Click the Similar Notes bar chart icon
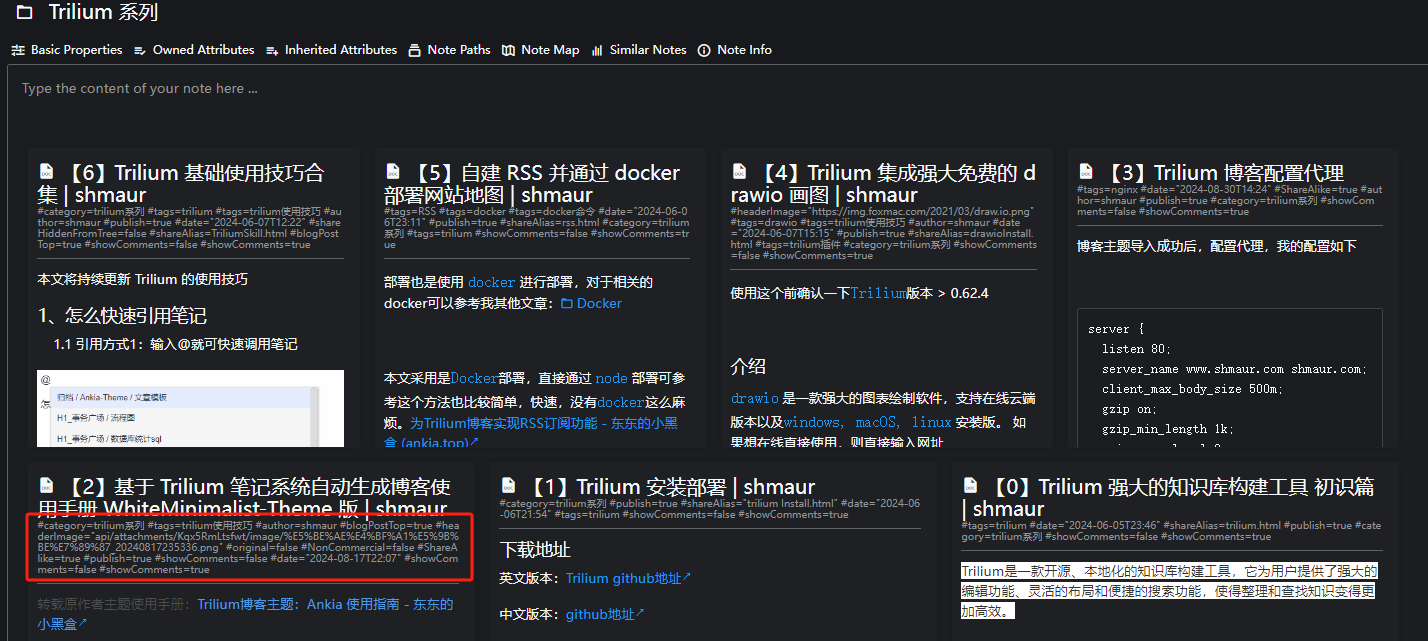Screen dimensions: 1428x641 tap(597, 50)
